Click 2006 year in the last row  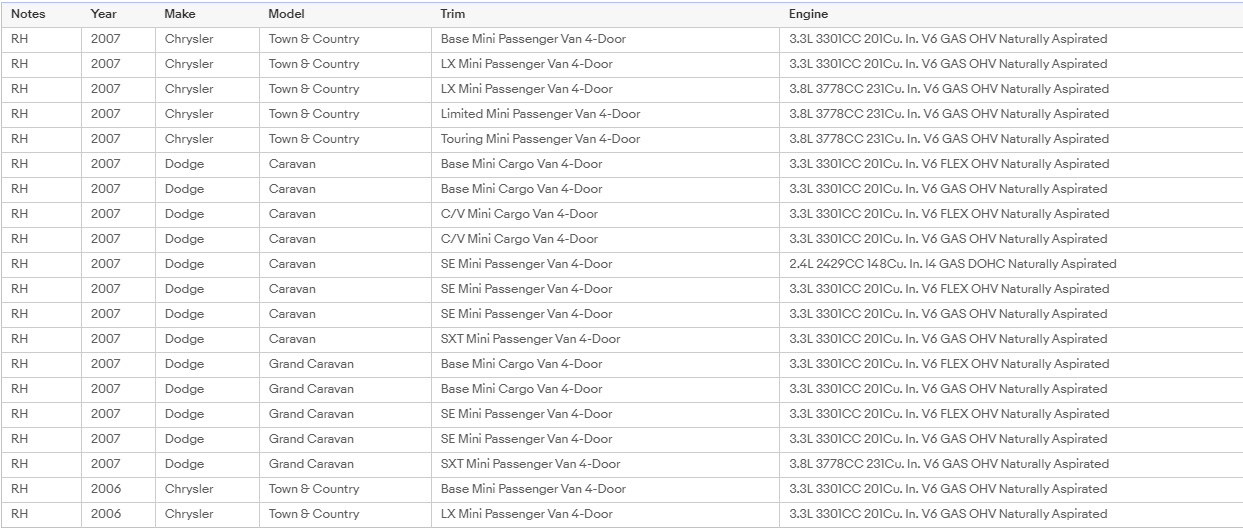pyautogui.click(x=106, y=514)
